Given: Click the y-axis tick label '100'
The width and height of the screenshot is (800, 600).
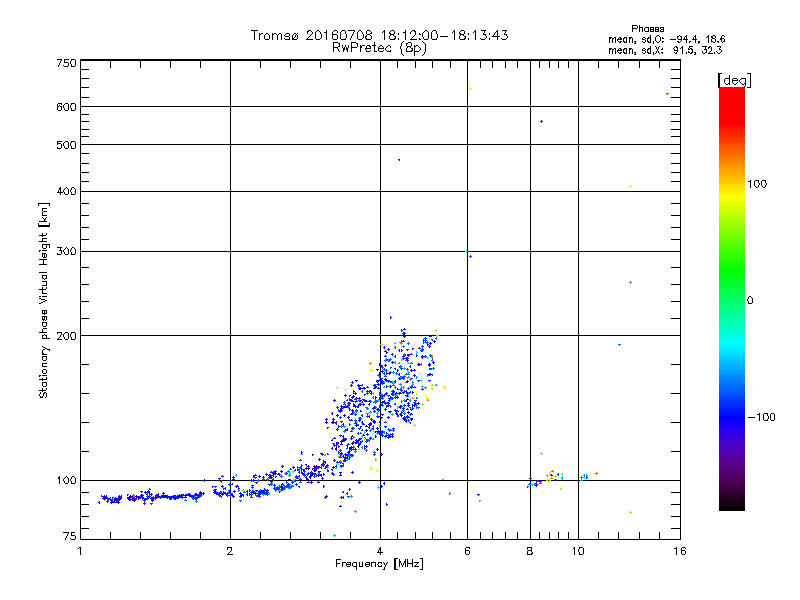Looking at the screenshot, I should click(x=66, y=480).
